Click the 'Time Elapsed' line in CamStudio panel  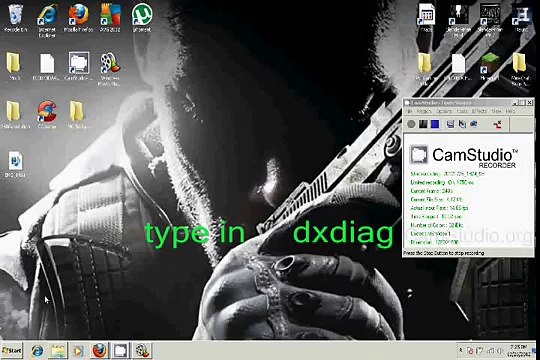(436, 217)
